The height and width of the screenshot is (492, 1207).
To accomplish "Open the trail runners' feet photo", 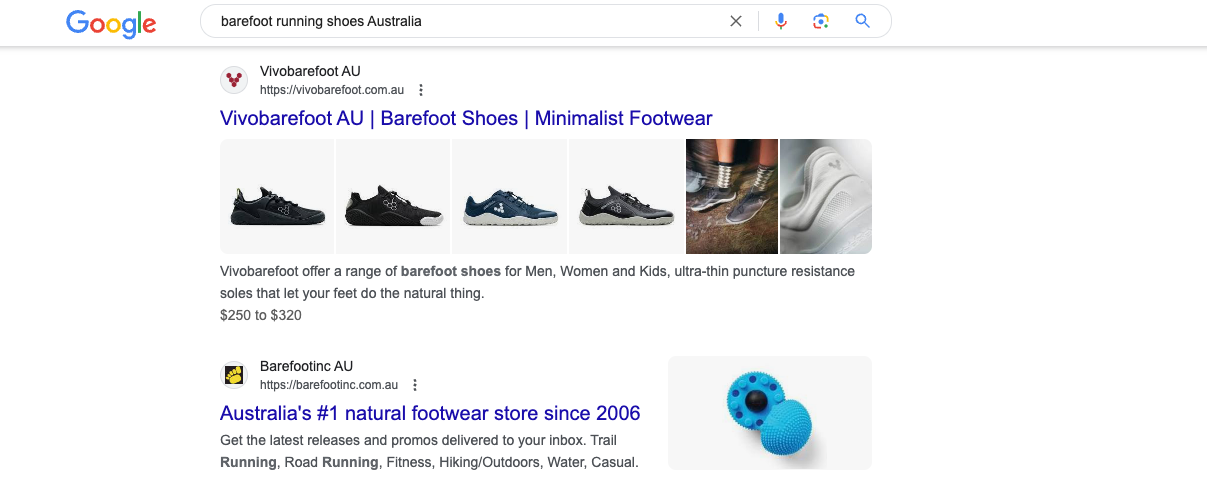I will tap(732, 196).
